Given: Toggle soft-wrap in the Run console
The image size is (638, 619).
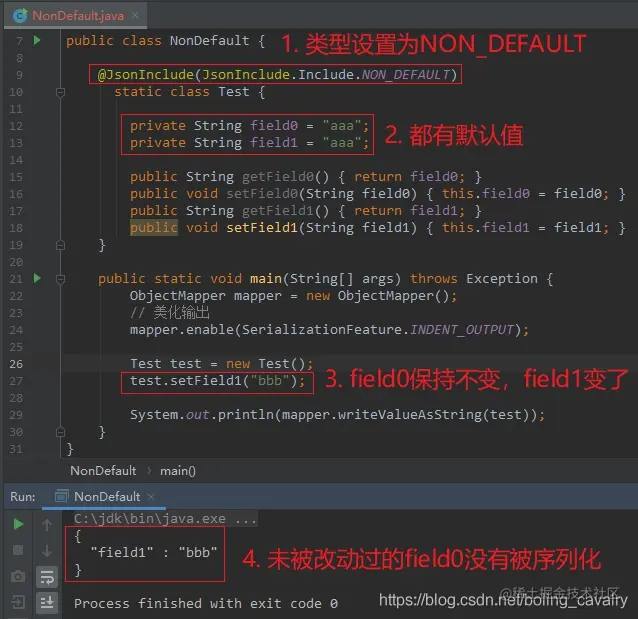Looking at the screenshot, I should point(47,577).
